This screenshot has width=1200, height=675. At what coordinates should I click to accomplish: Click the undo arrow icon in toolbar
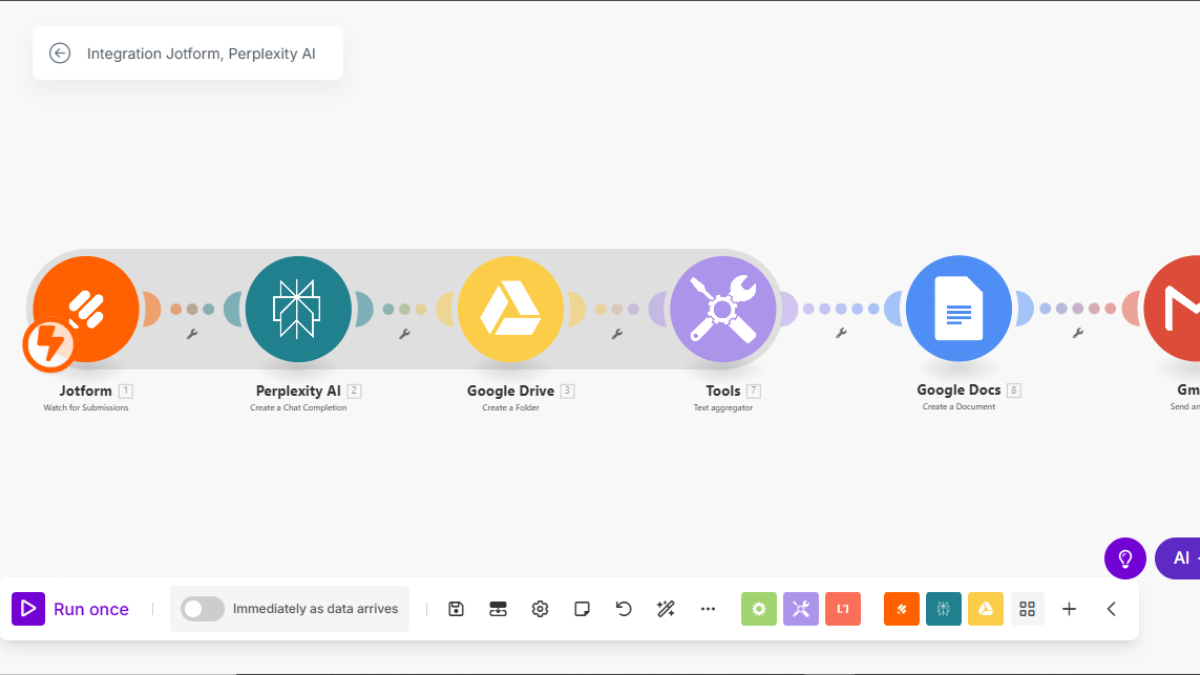pyautogui.click(x=624, y=609)
